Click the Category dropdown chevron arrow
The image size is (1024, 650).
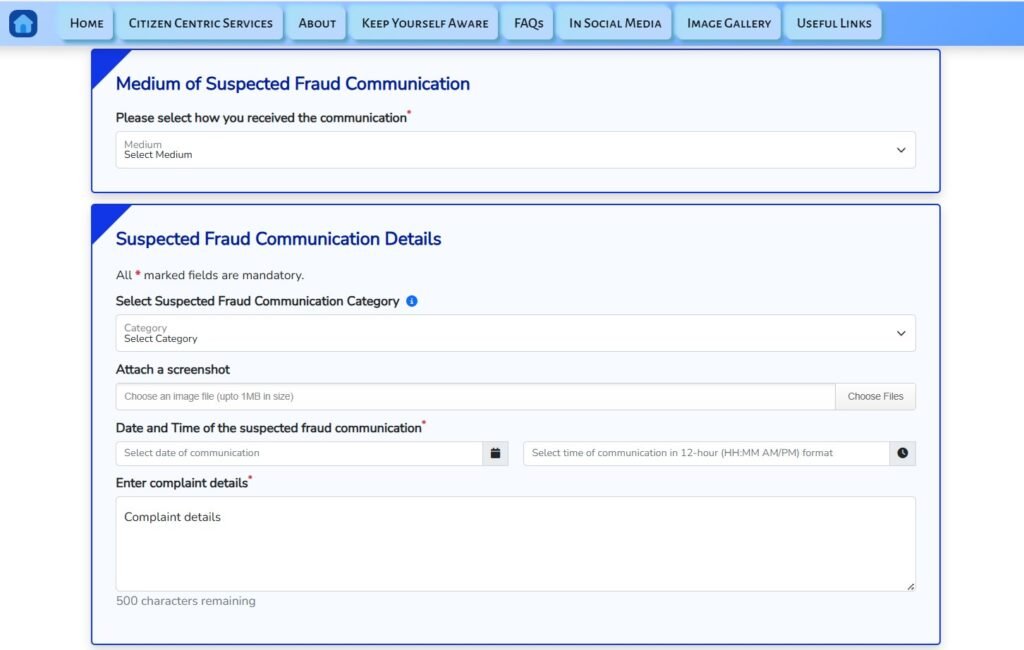click(x=901, y=333)
